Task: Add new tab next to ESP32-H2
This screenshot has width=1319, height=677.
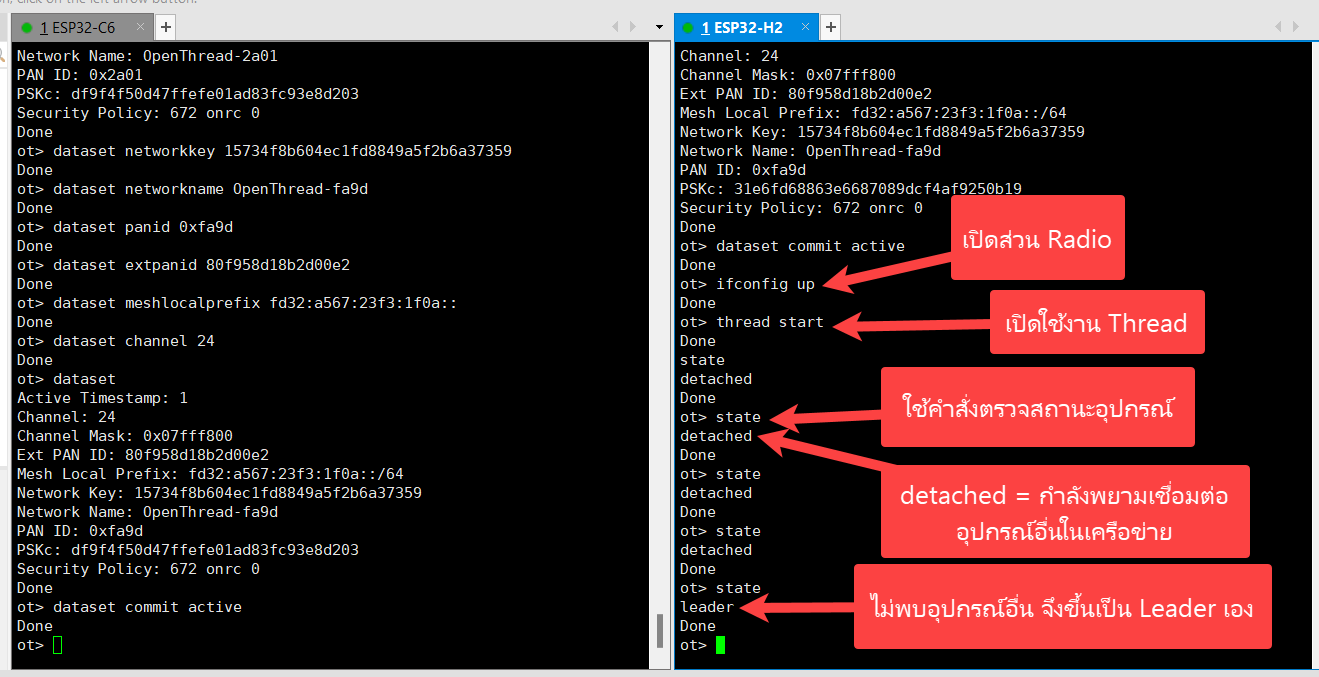Action: point(830,27)
